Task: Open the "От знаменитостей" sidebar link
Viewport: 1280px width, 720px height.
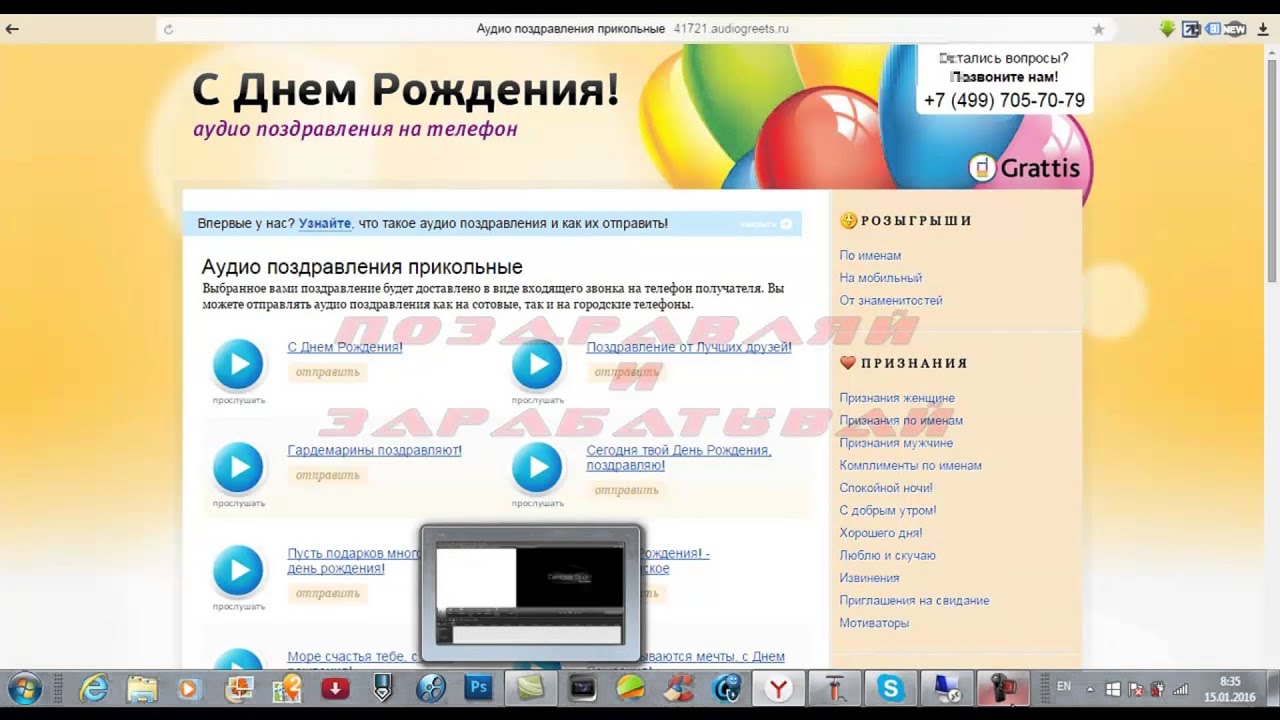Action: [x=891, y=300]
